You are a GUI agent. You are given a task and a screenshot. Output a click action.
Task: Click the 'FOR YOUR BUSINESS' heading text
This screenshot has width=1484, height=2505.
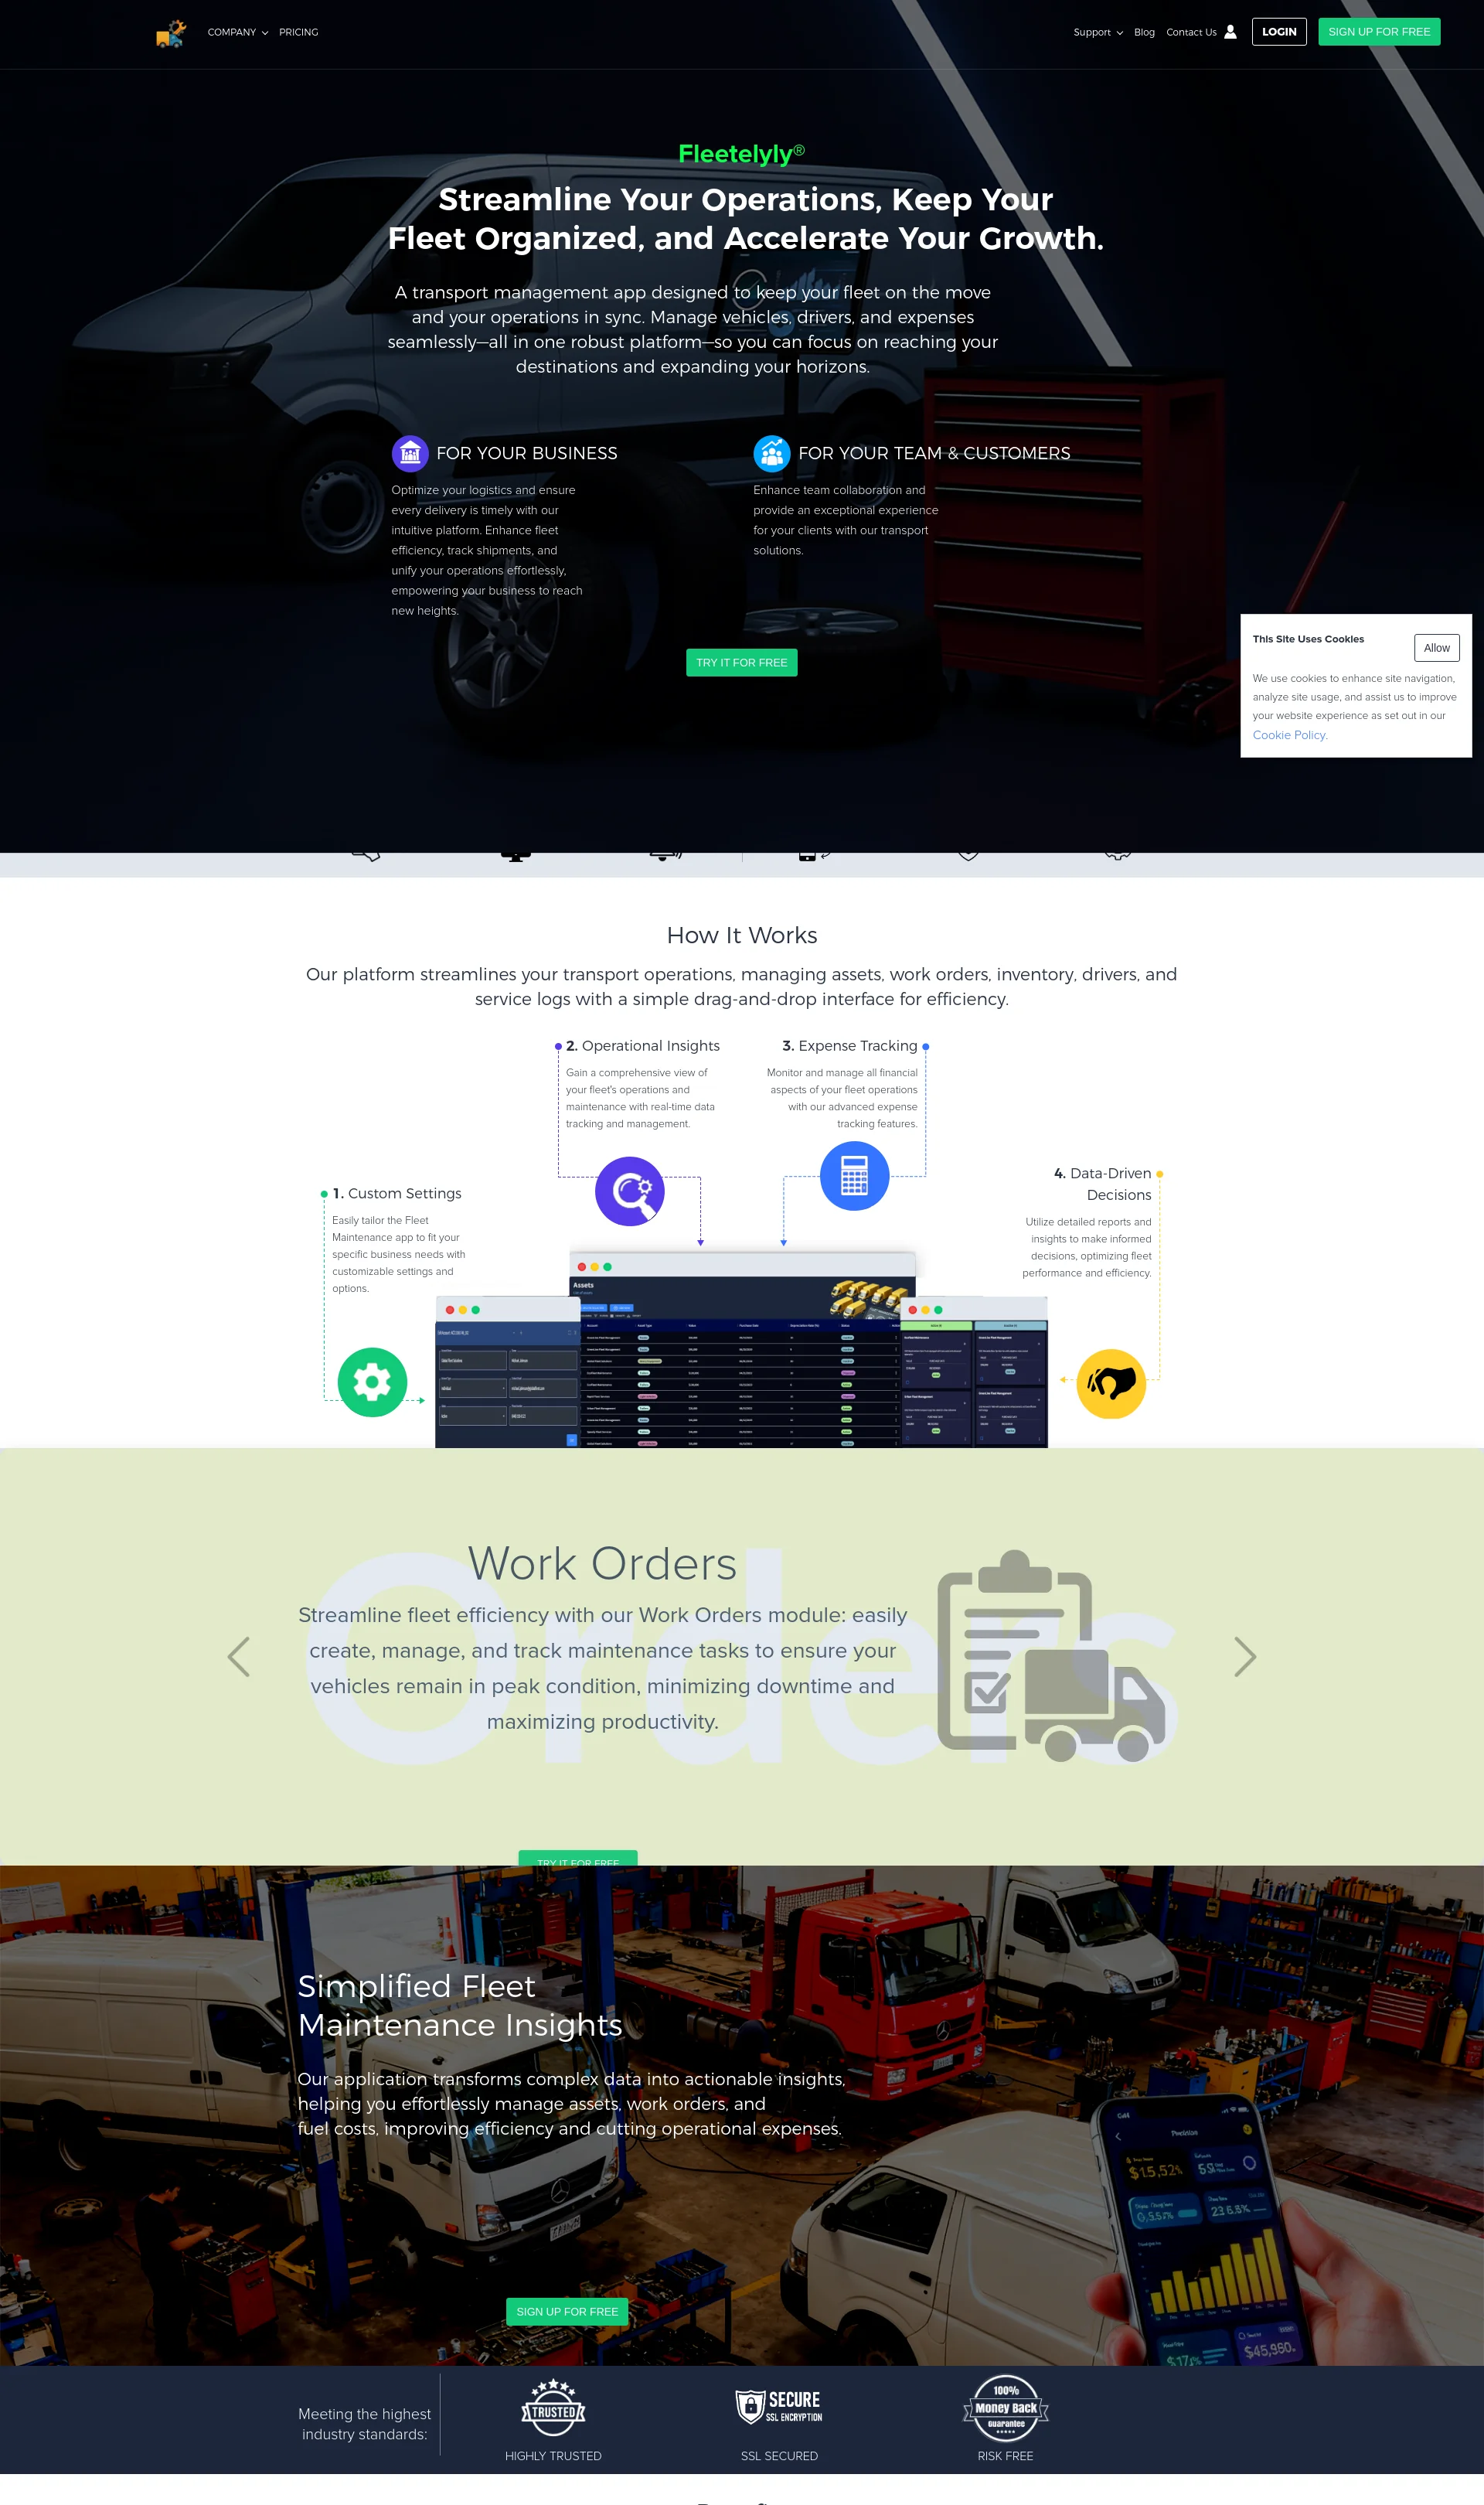(527, 454)
